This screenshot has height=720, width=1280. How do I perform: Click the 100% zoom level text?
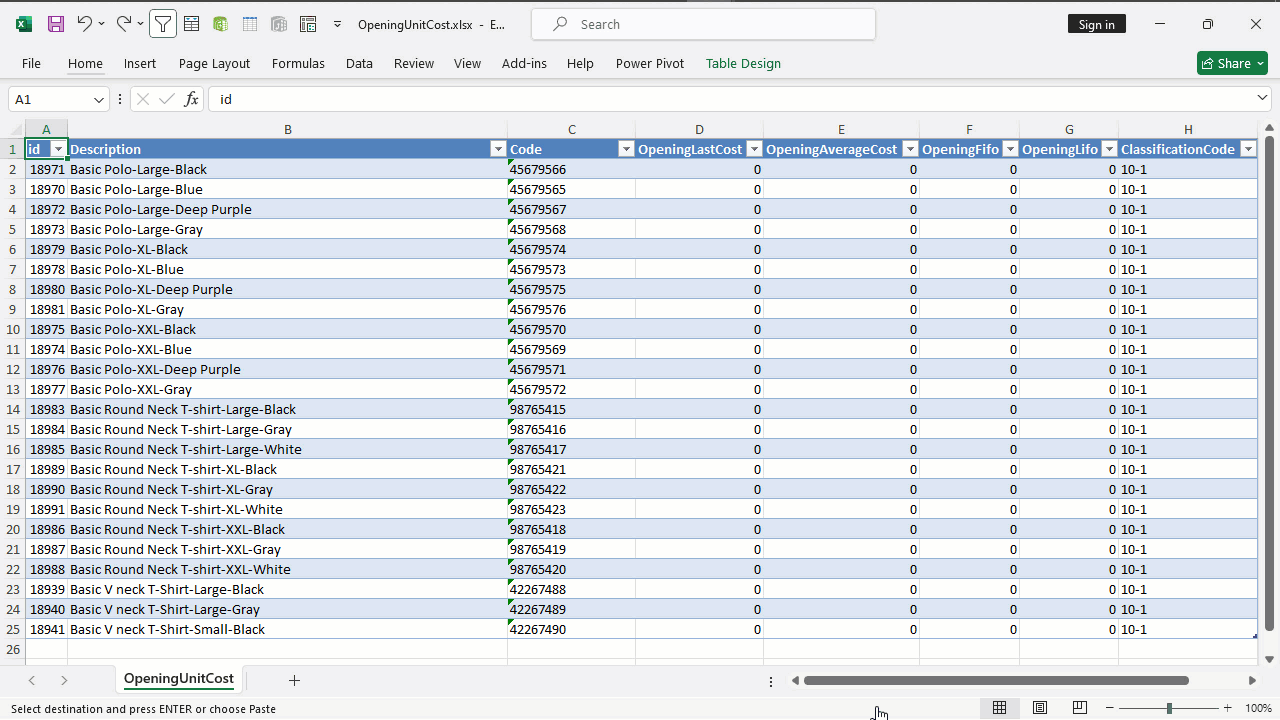click(x=1258, y=708)
